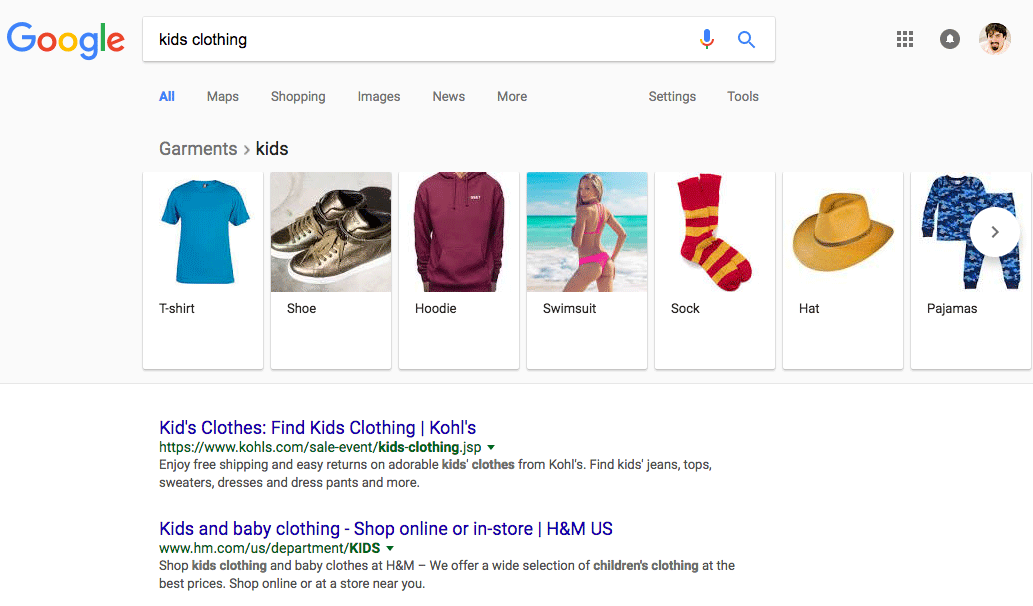The width and height of the screenshot is (1033, 606).
Task: Click the carousel next arrow
Action: click(994, 232)
